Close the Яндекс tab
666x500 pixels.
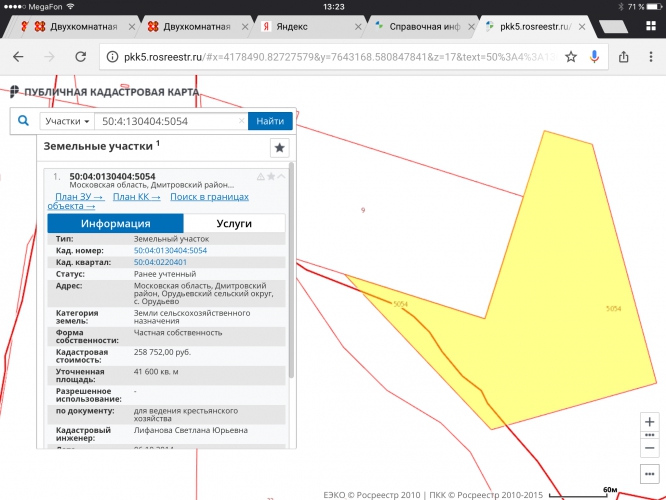(x=358, y=27)
